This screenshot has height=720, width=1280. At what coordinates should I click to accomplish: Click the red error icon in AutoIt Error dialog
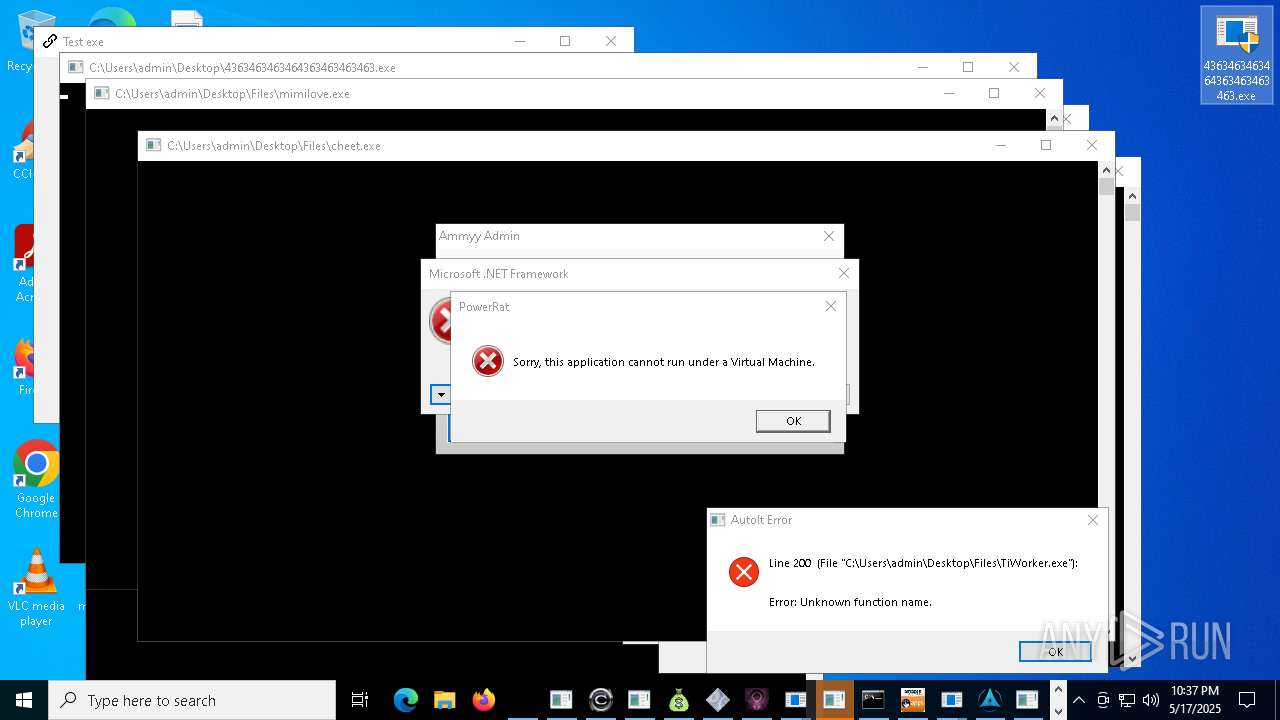[744, 571]
